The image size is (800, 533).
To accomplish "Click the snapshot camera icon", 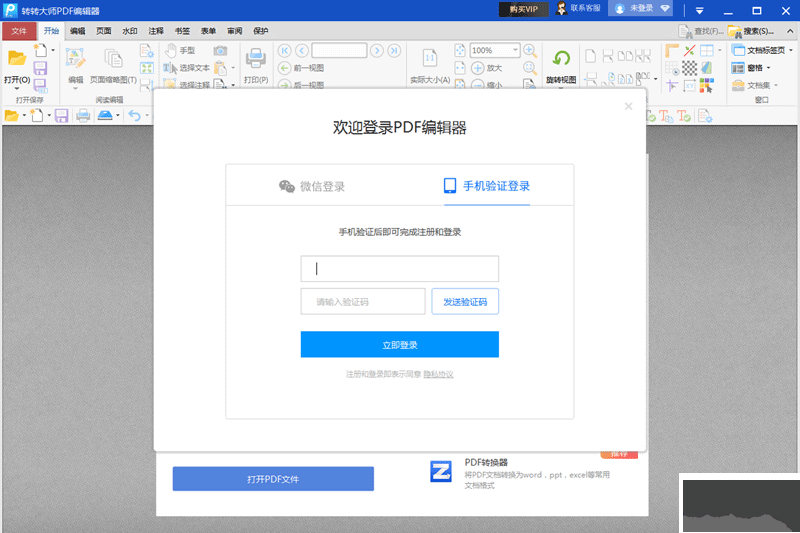I will [x=220, y=50].
